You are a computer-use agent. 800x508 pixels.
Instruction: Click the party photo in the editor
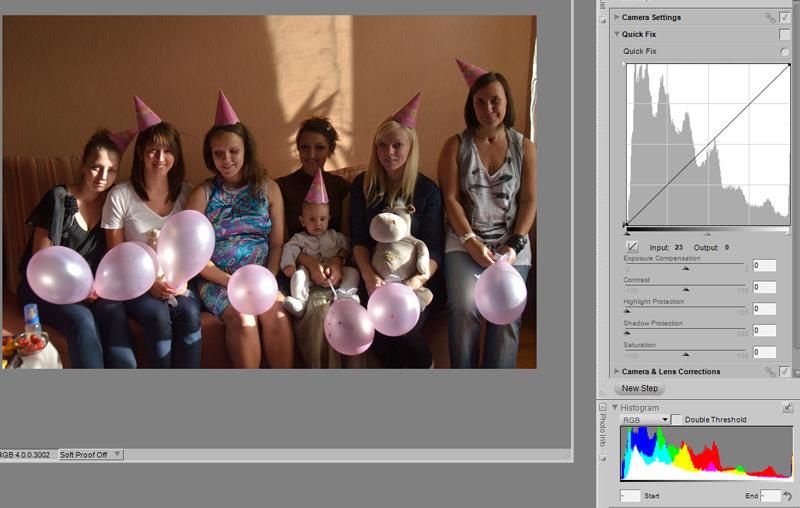tap(269, 192)
